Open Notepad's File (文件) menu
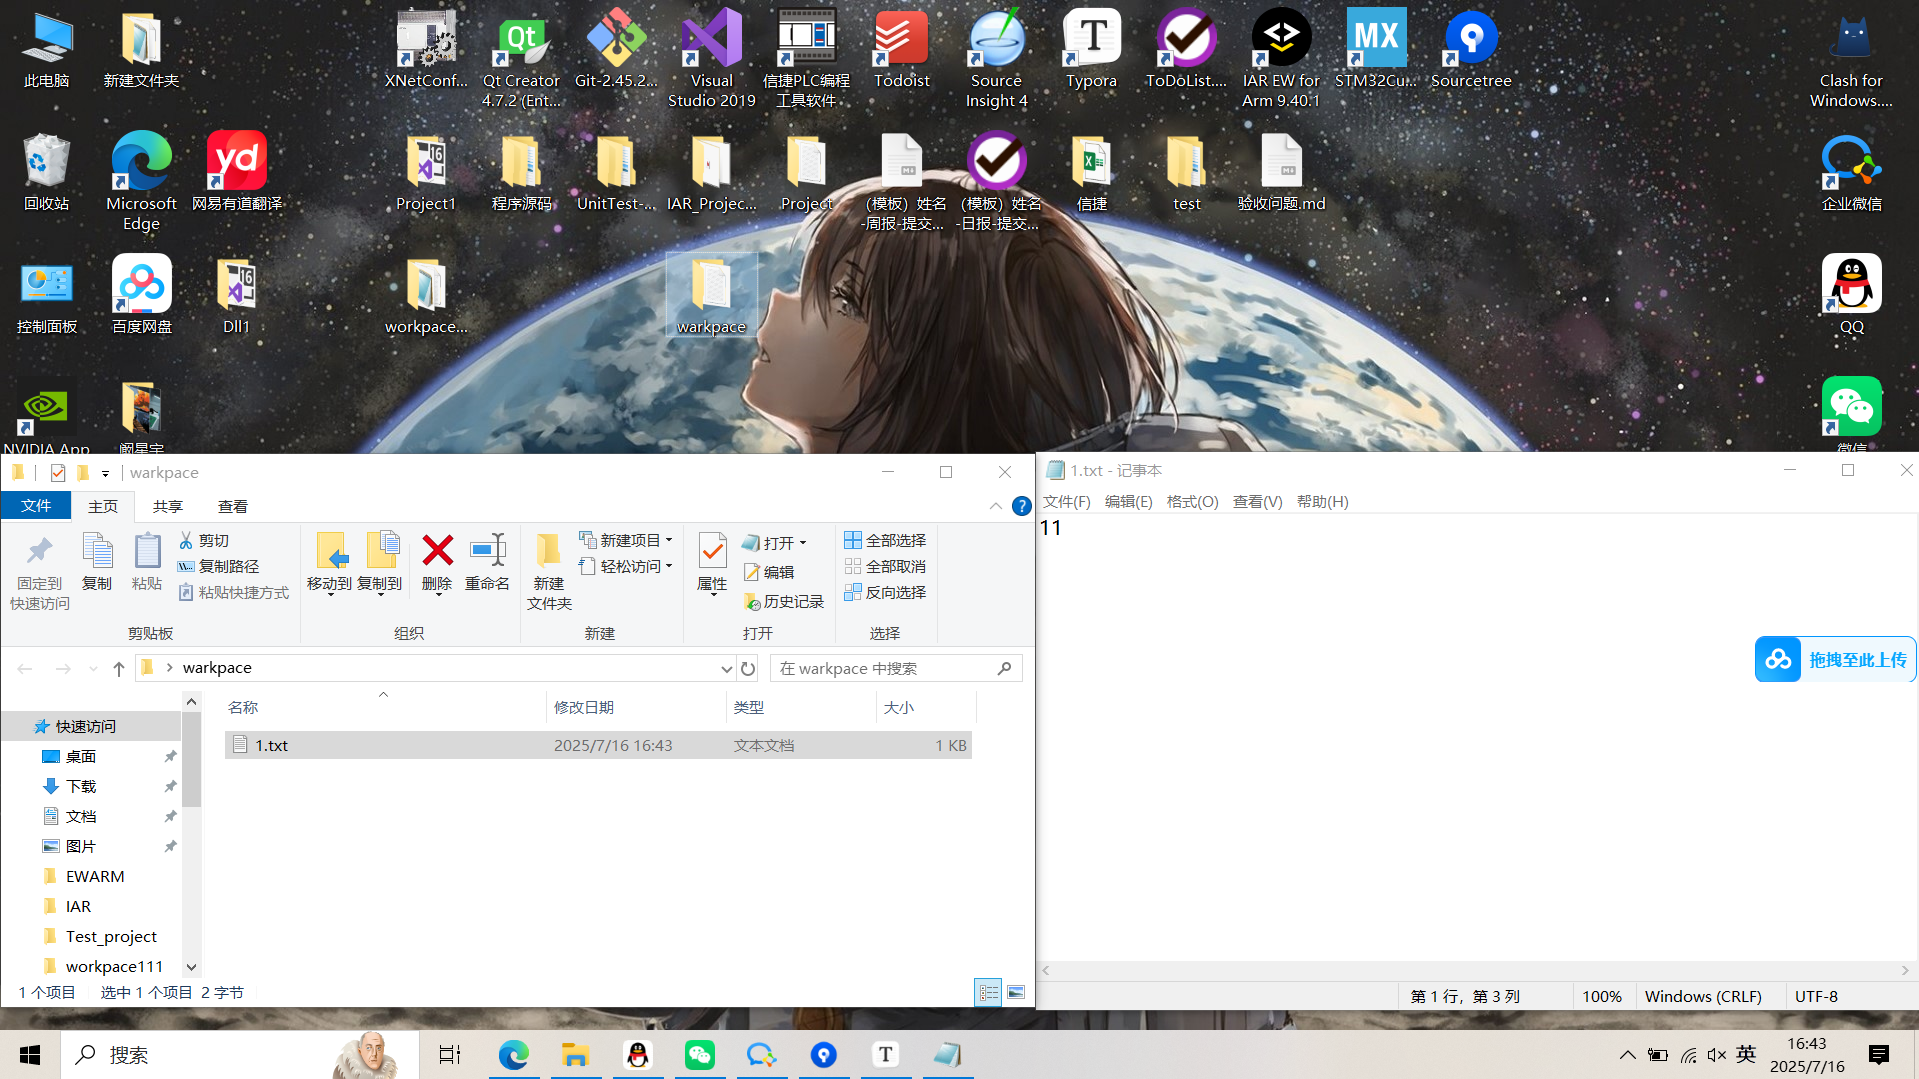 1067,501
